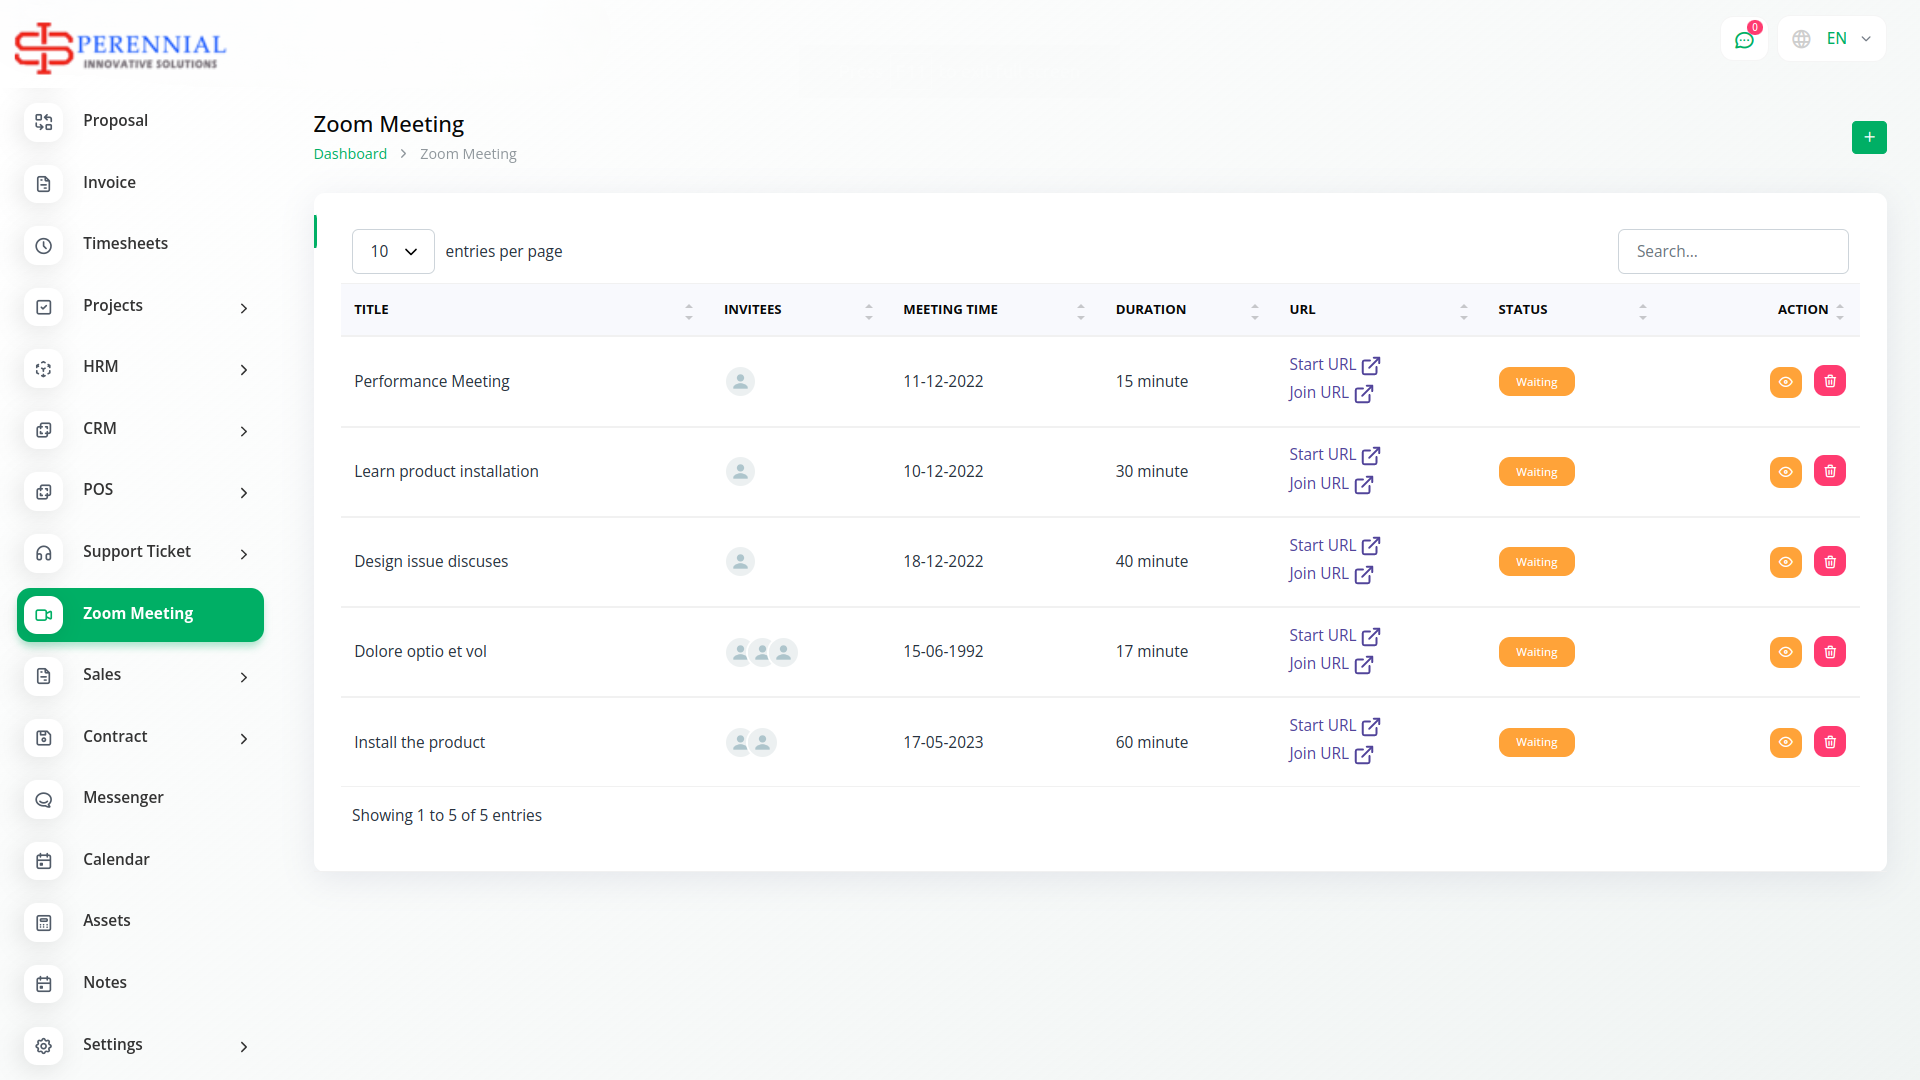View Performance Meeting details with eye icon
This screenshot has height=1080, width=1920.
click(1785, 382)
